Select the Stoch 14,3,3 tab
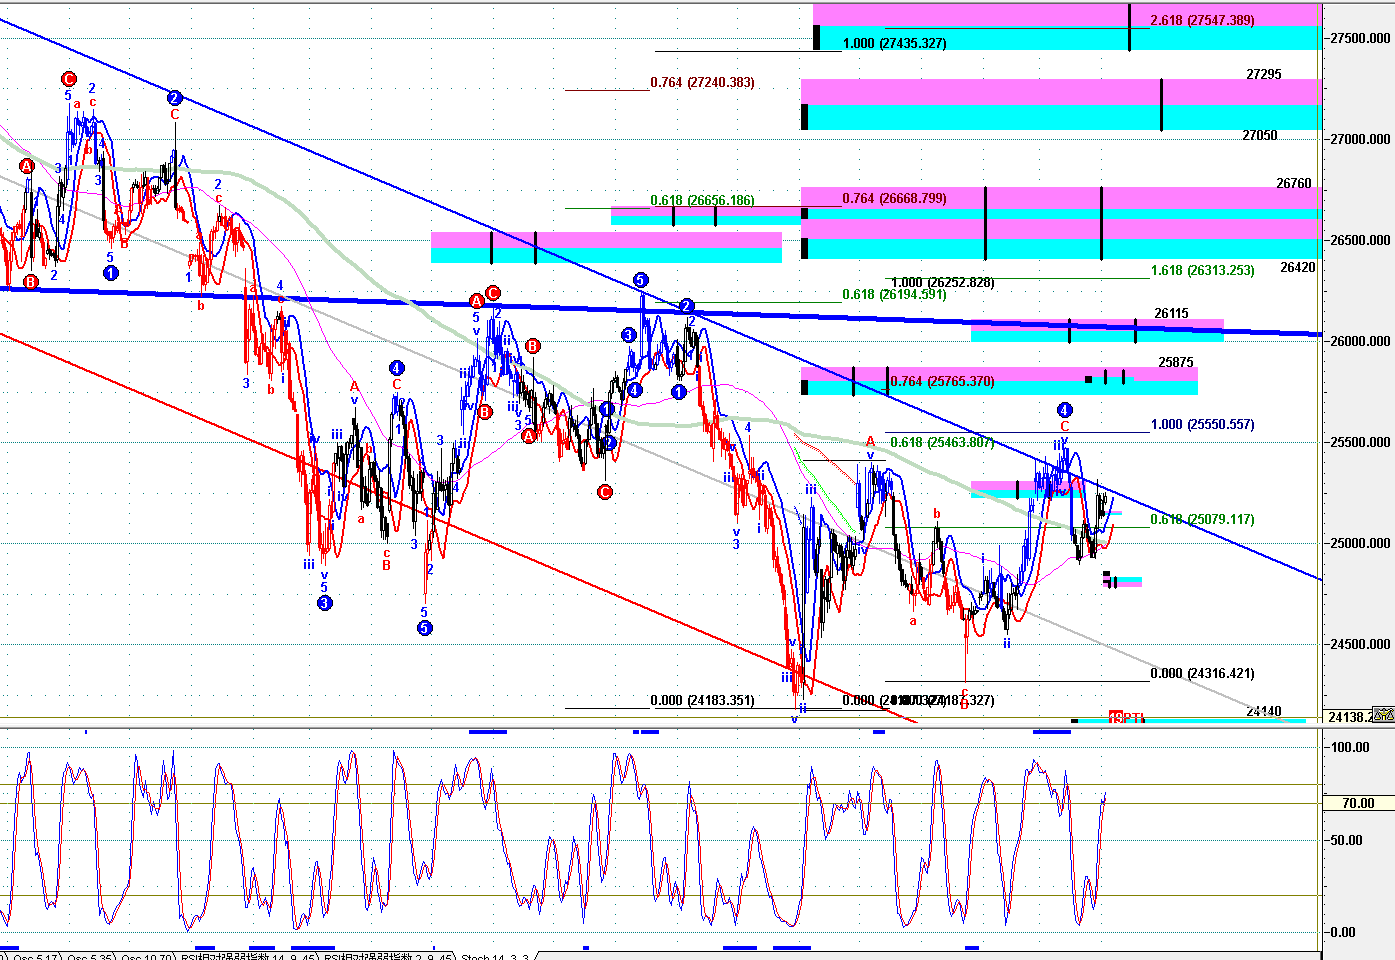The height and width of the screenshot is (960, 1395). click(495, 956)
